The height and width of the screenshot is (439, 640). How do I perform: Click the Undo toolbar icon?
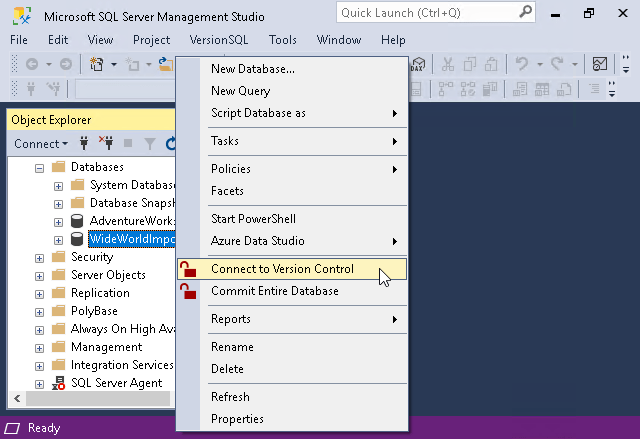pos(522,64)
